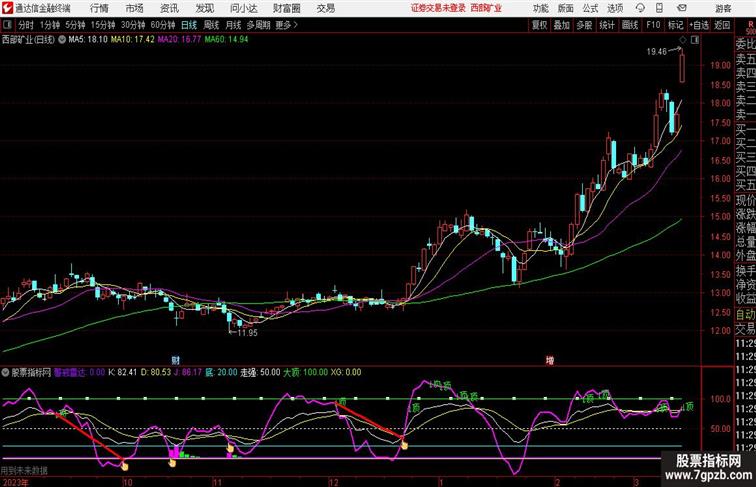Add stock with +自选 button
756x487 pixels.
699,25
